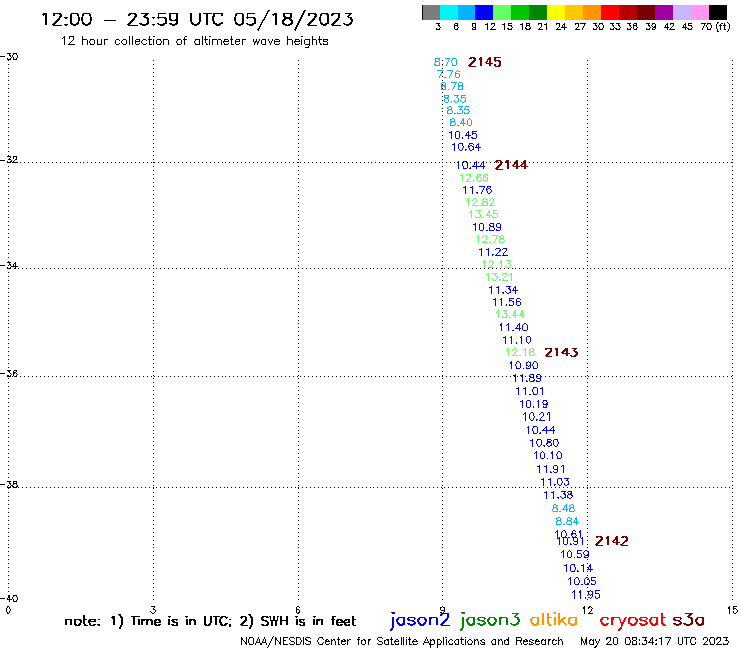Click the note about UTC time and SWH feet
Screen dimensions: 740x650
click(210, 621)
